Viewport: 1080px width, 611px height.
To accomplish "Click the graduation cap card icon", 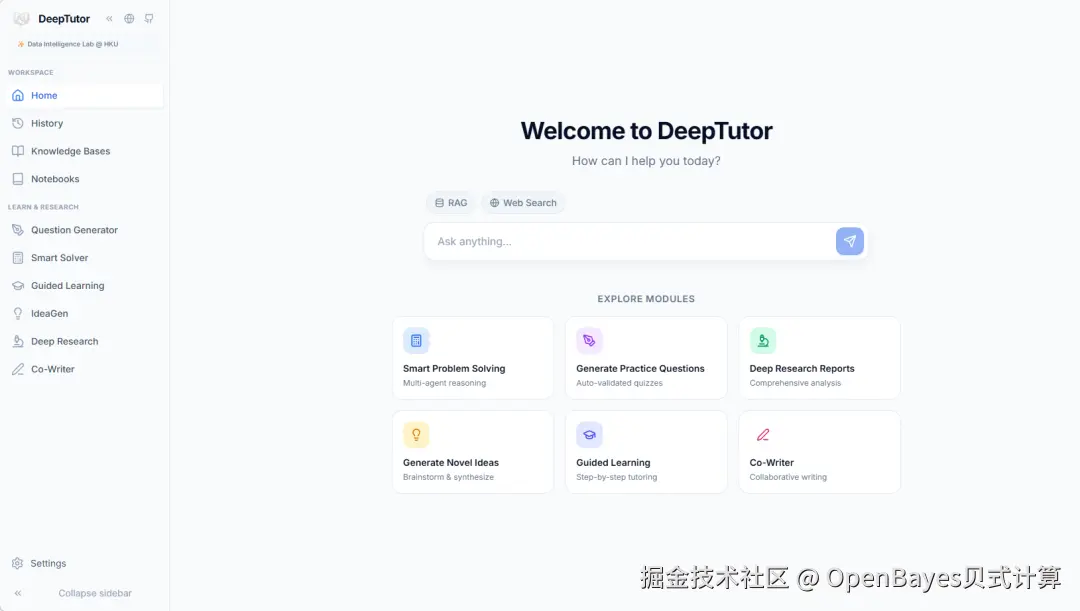I will click(x=589, y=435).
